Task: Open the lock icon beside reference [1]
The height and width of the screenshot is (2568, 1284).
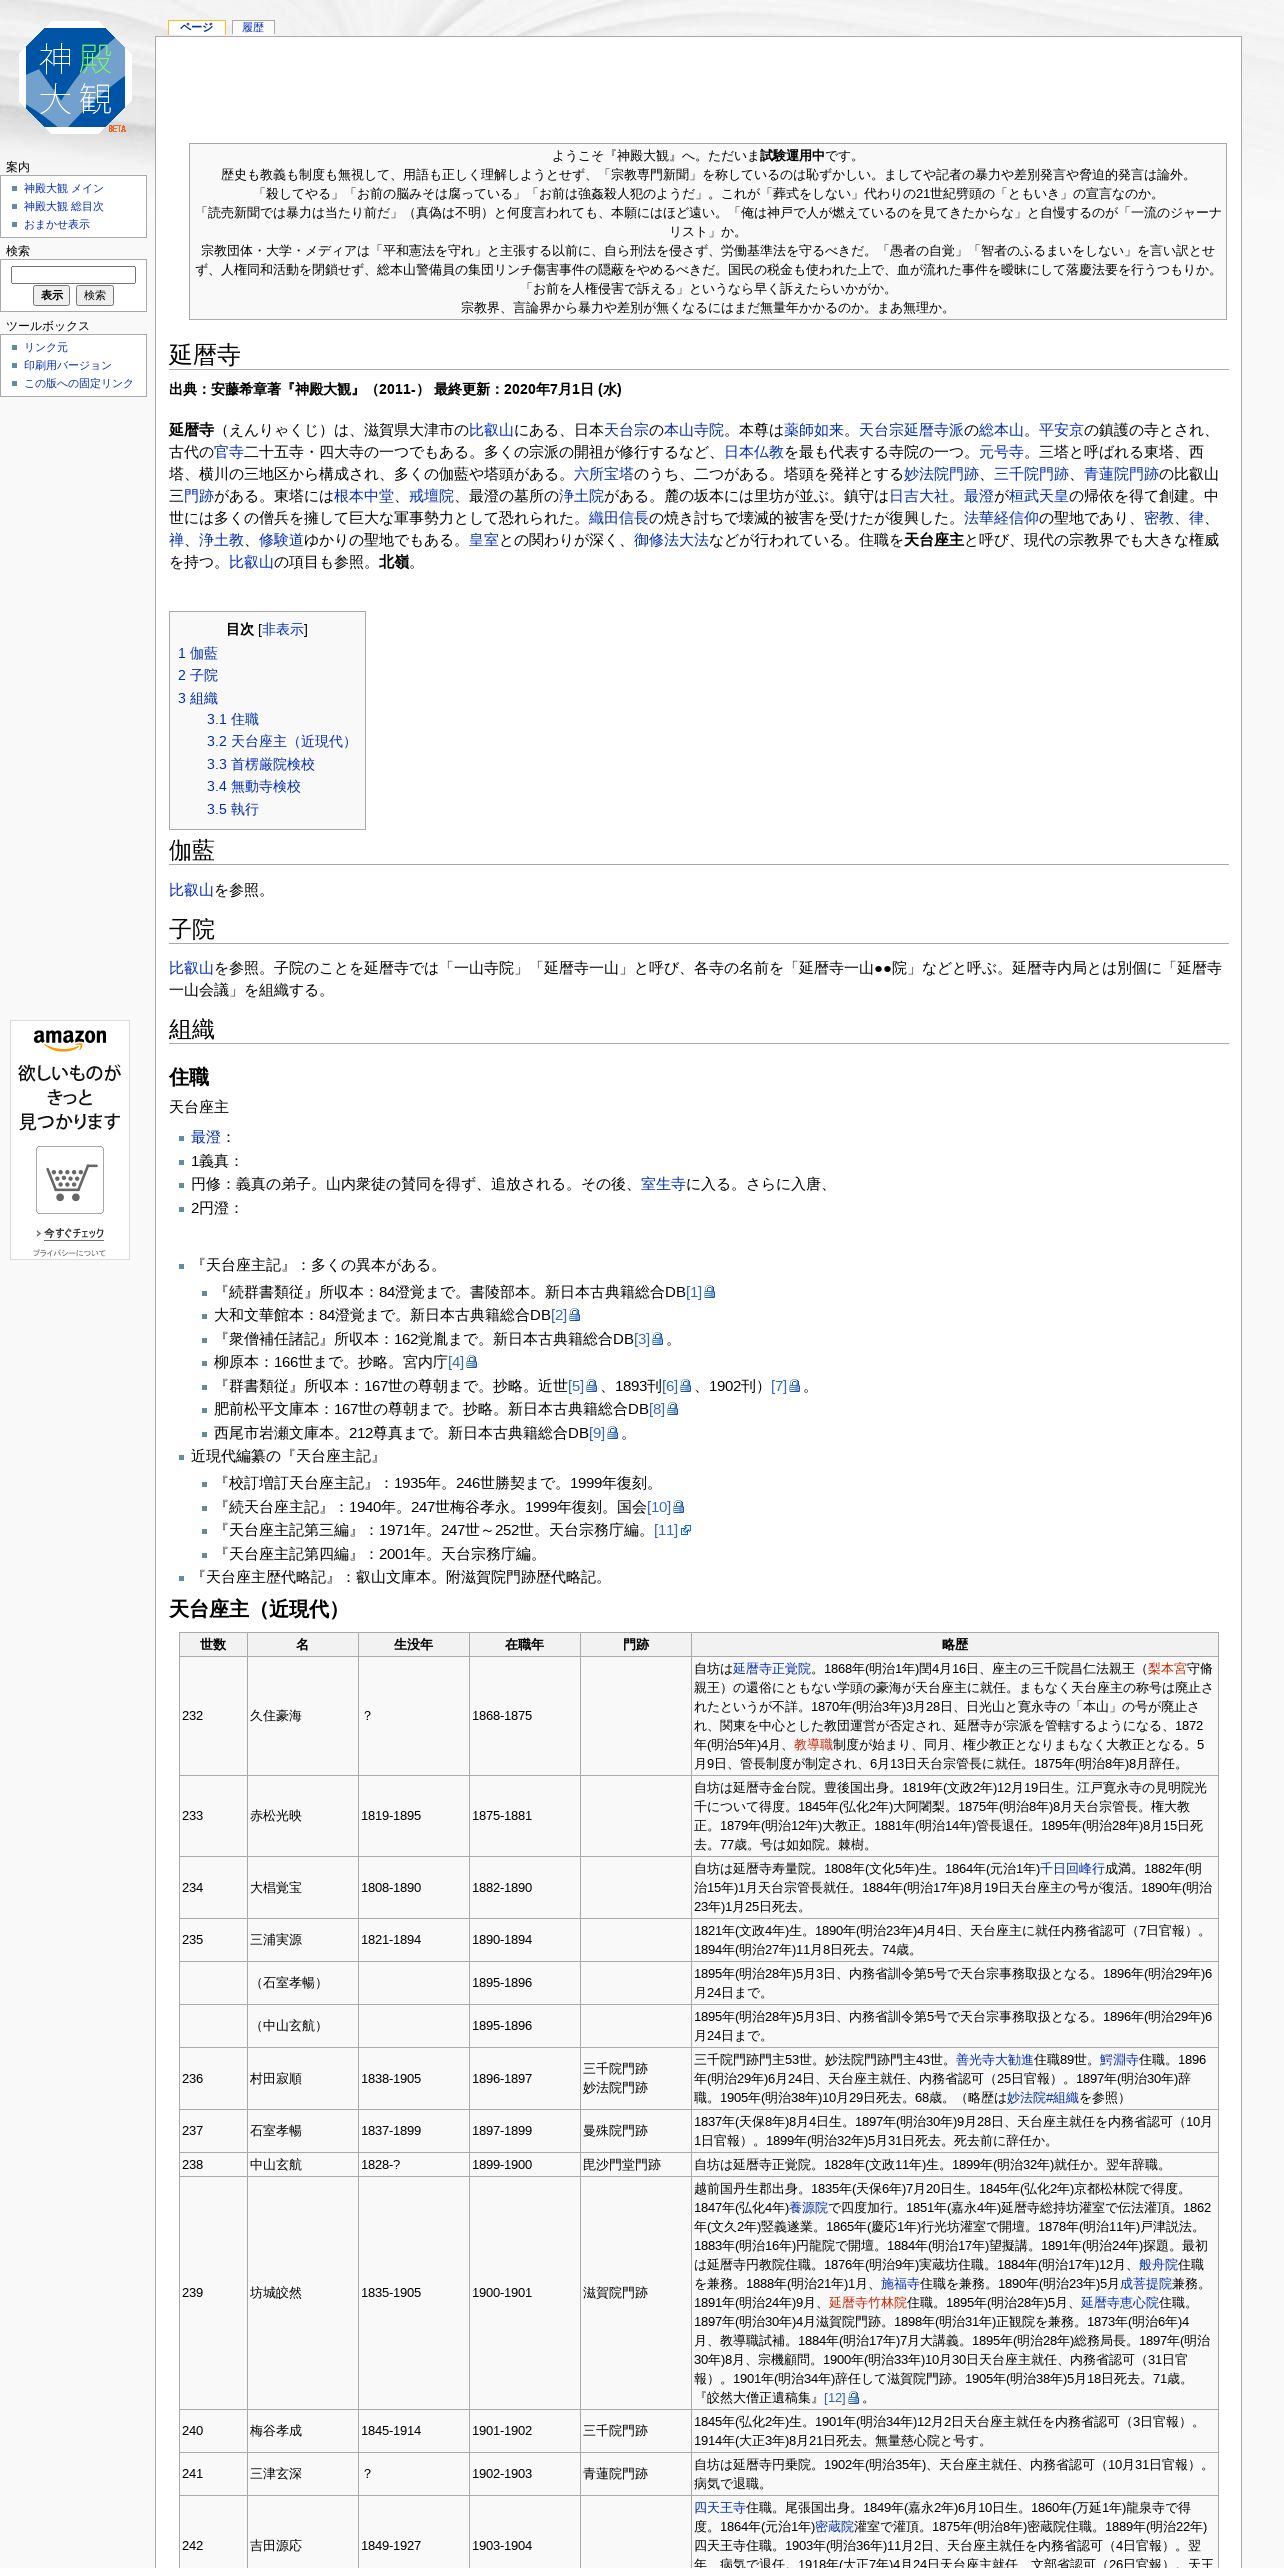Action: 710,1292
